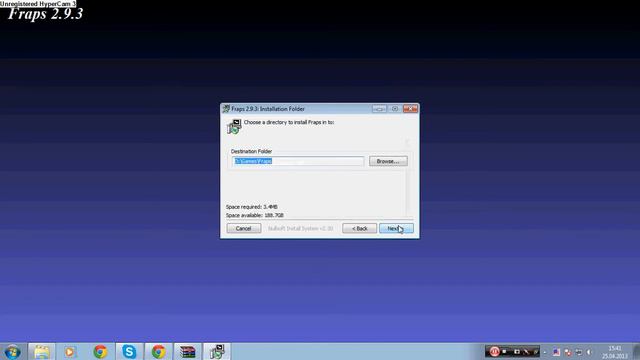
Task: Click the Next button in the Fraps installer
Action: (396, 228)
